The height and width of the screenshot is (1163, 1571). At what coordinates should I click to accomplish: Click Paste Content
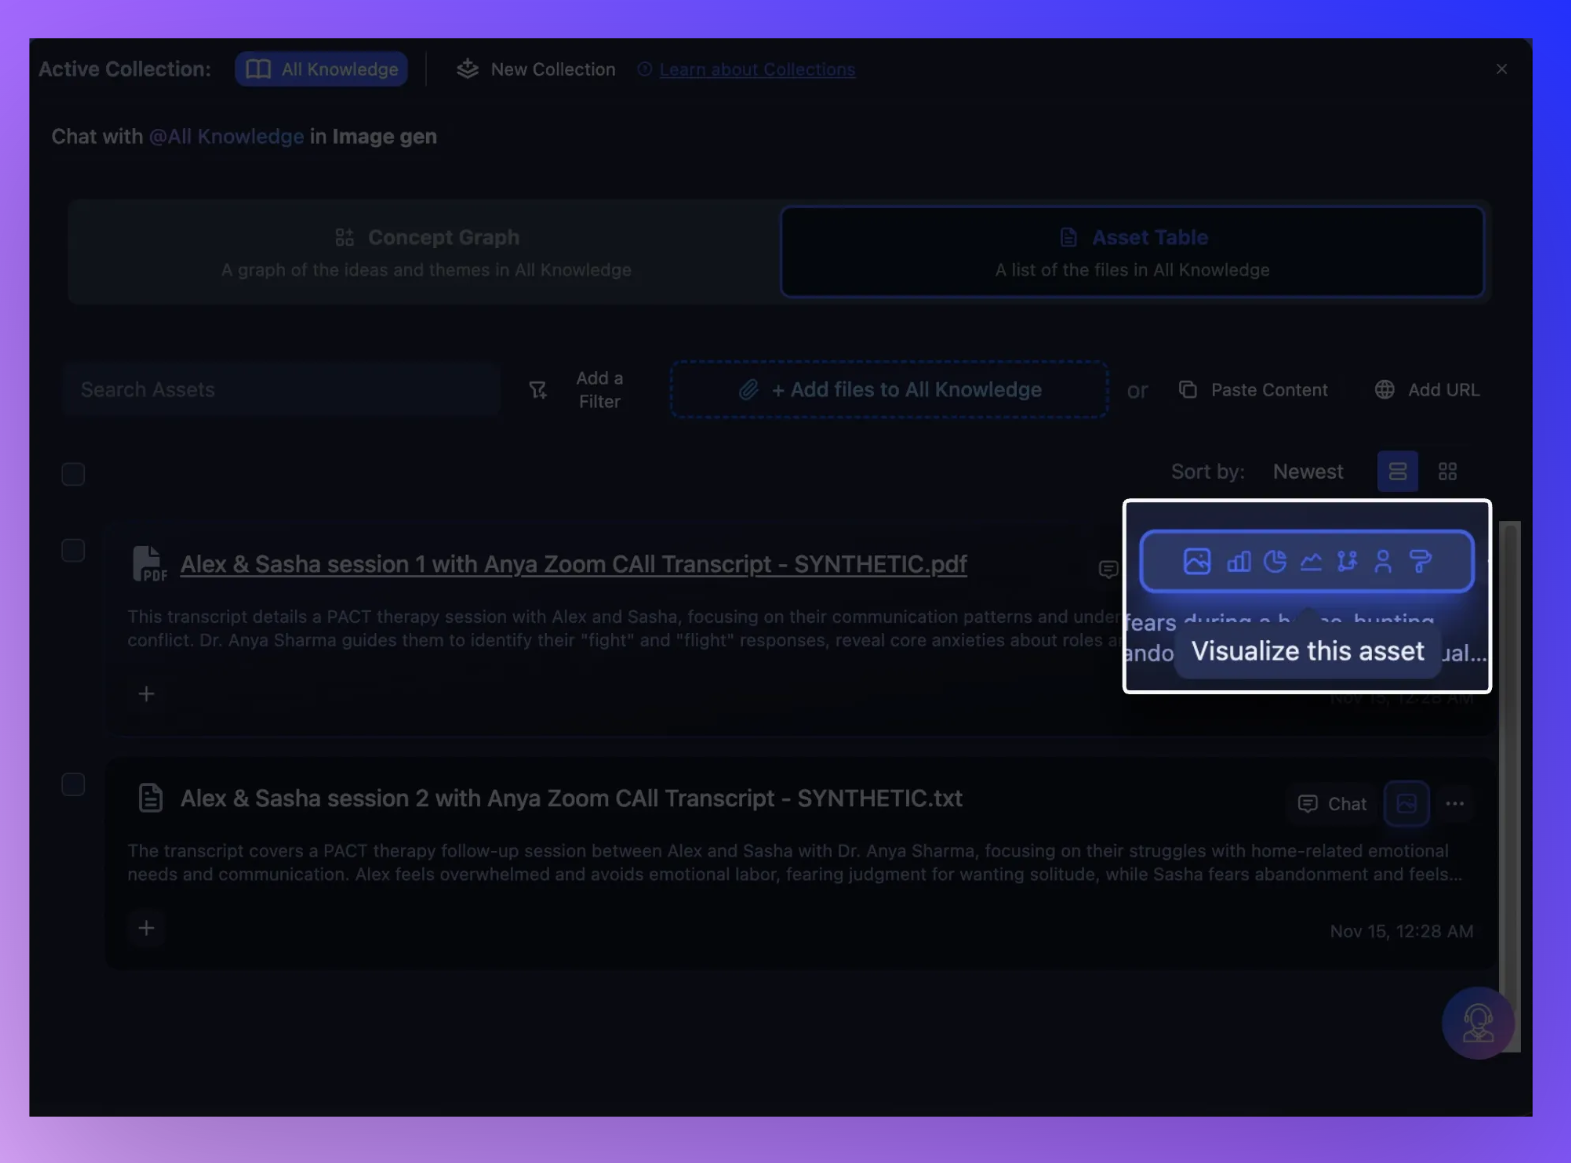point(1253,390)
